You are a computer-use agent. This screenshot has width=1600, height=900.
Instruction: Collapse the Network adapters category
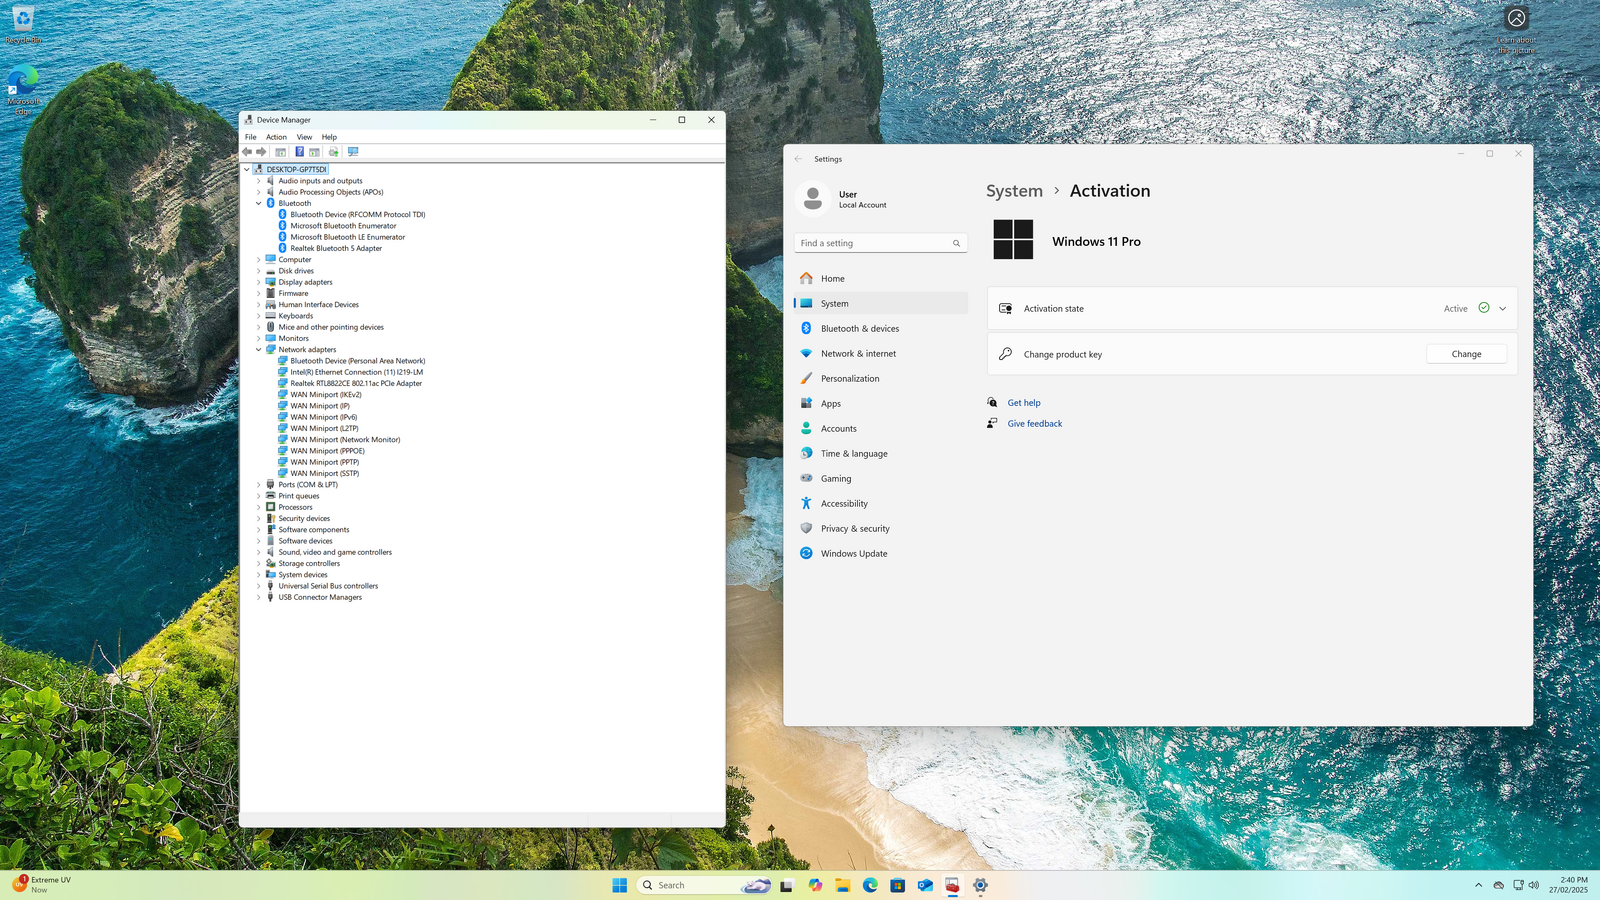pyautogui.click(x=258, y=350)
